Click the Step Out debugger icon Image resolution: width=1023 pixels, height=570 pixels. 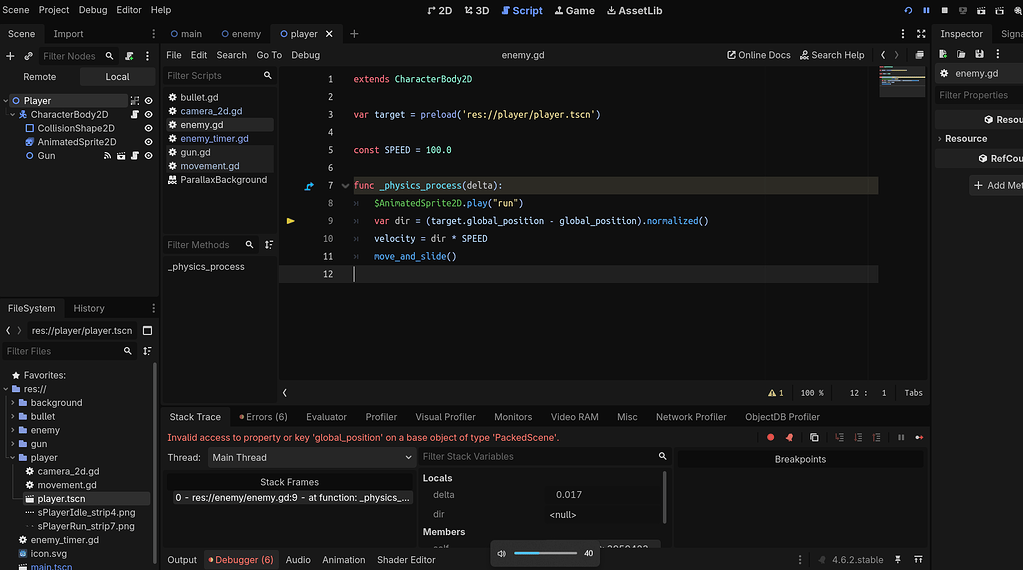[x=876, y=438]
